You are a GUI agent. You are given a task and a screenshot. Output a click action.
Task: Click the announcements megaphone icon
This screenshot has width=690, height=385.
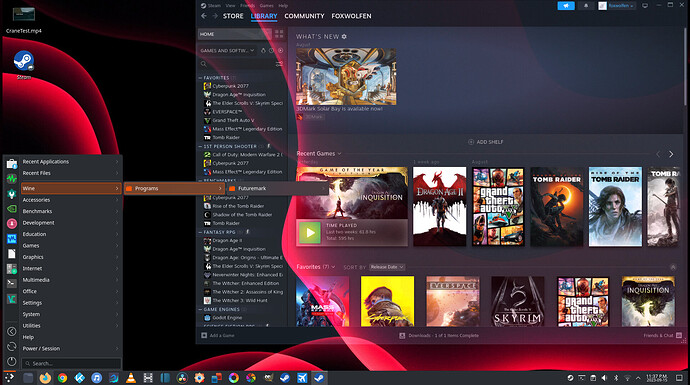click(566, 6)
